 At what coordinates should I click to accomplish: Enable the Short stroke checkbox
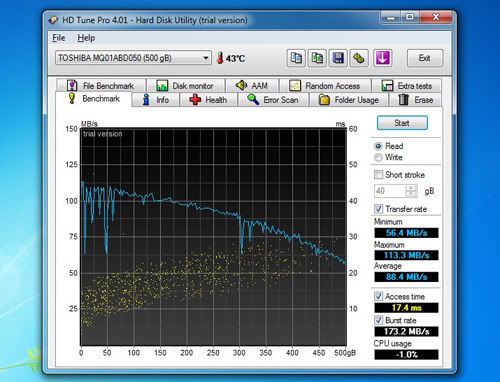(x=378, y=174)
